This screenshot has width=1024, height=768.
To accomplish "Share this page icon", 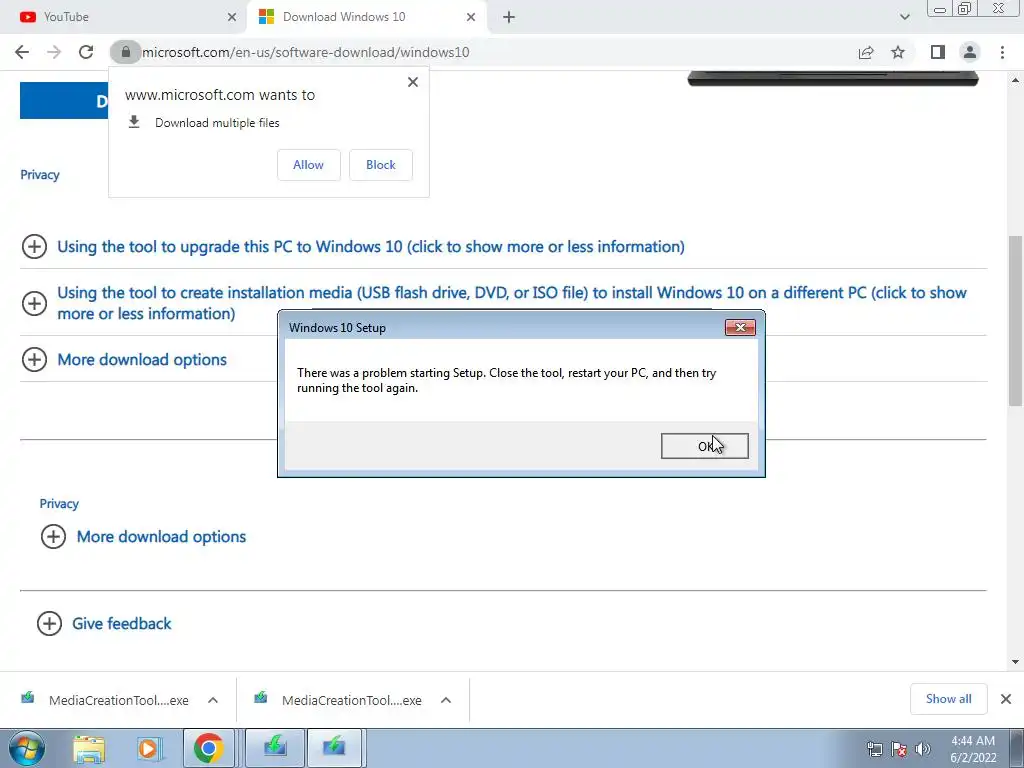I will click(866, 52).
